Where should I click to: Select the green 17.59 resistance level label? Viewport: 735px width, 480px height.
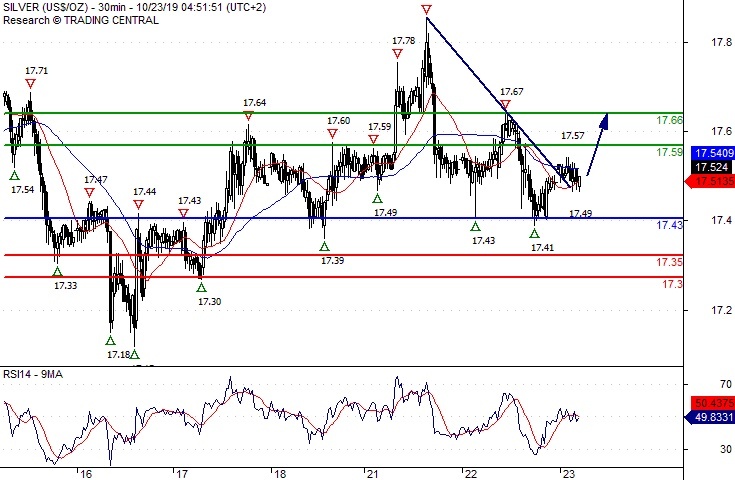click(669, 152)
